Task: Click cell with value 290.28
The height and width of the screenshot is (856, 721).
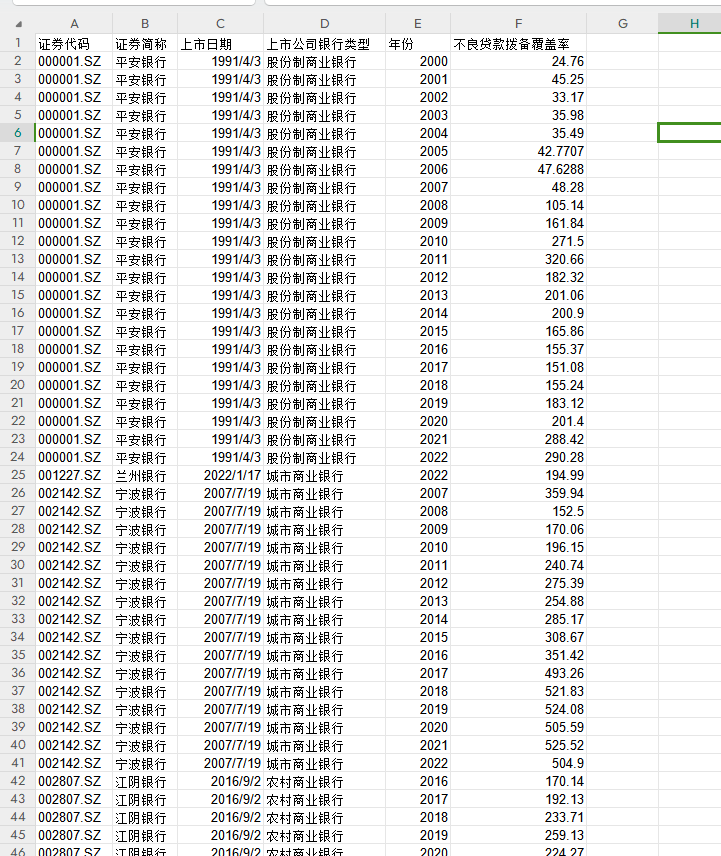Action: click(x=519, y=457)
